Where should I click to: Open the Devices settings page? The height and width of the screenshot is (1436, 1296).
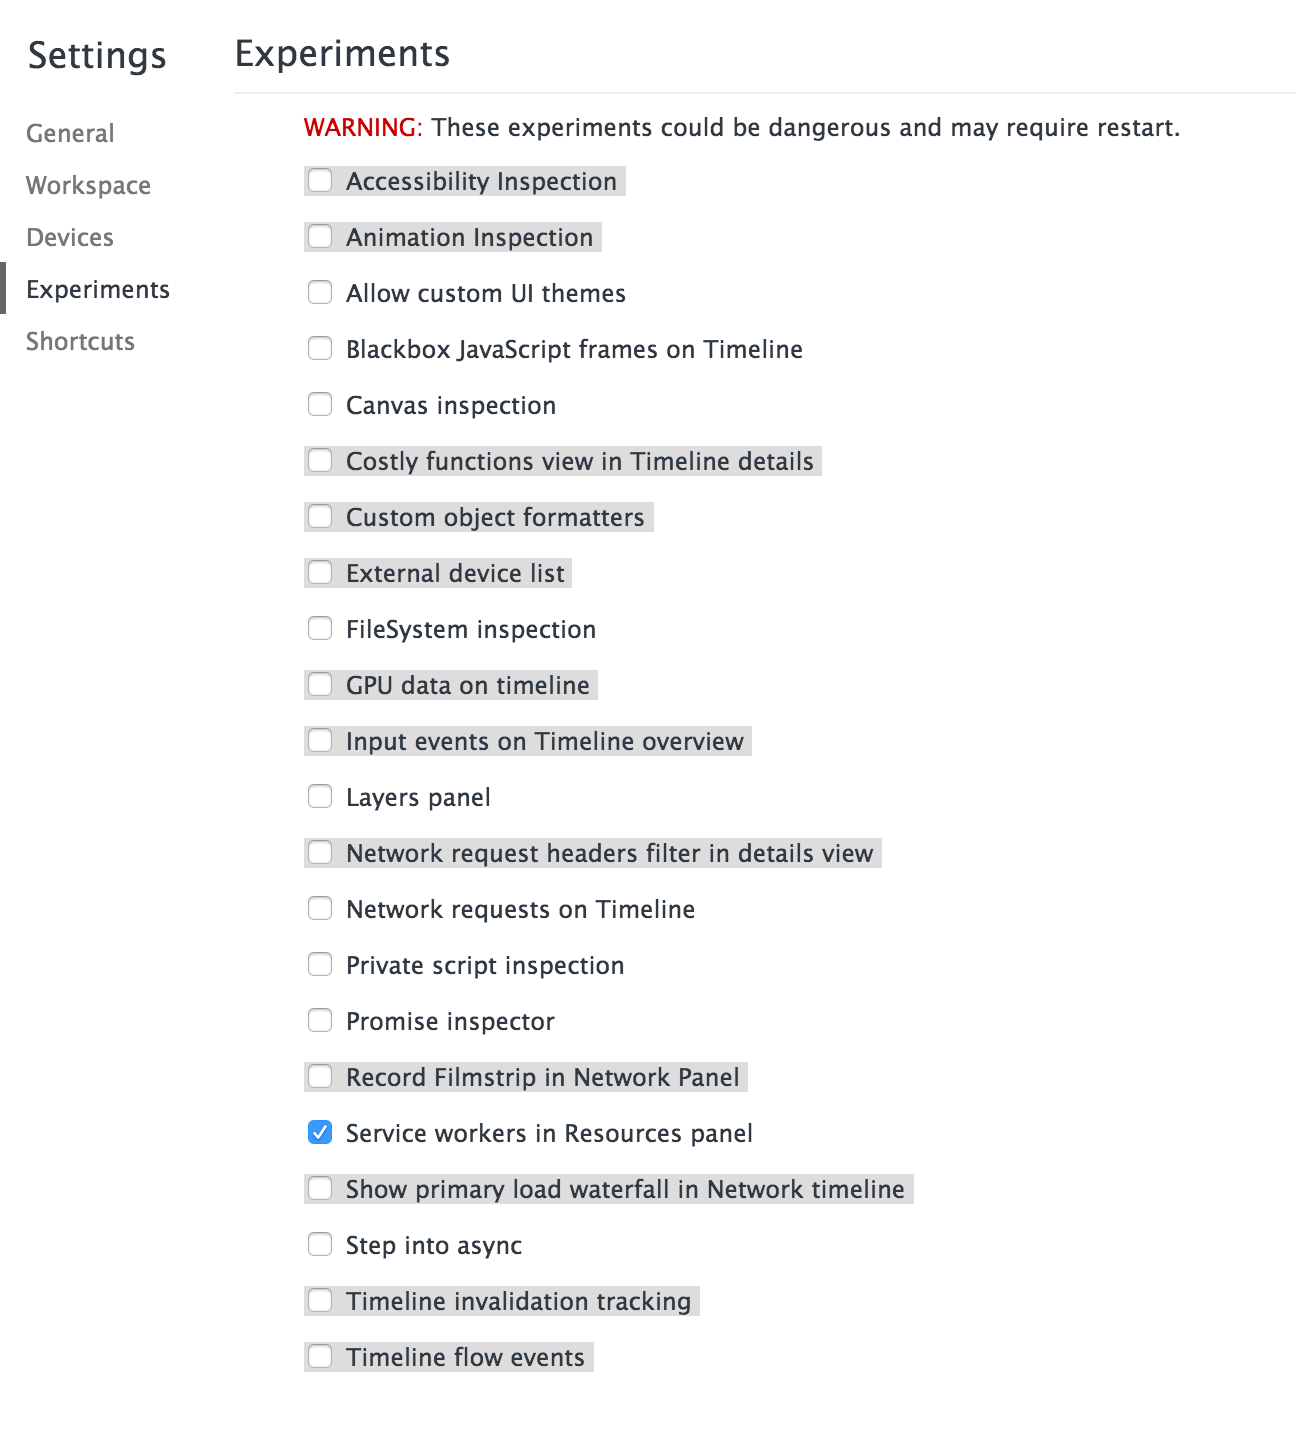coord(69,236)
